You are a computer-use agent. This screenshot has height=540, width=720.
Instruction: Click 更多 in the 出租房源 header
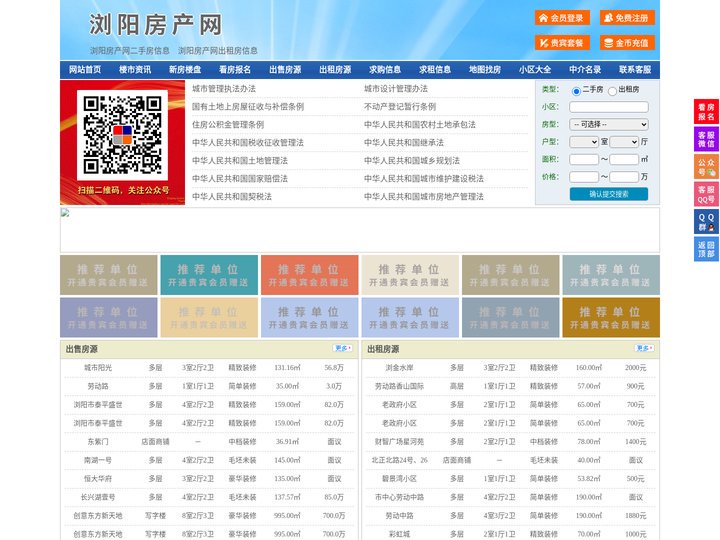(644, 349)
